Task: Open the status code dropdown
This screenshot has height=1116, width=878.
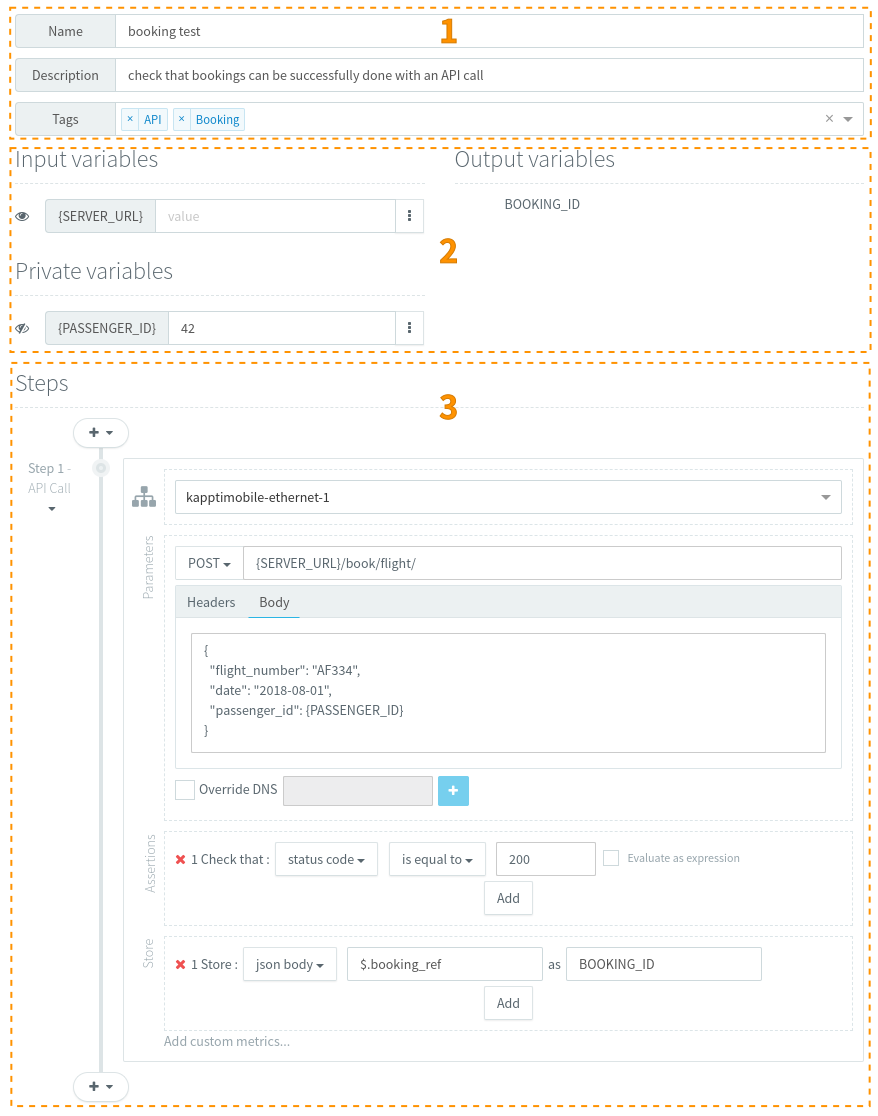Action: coord(326,859)
